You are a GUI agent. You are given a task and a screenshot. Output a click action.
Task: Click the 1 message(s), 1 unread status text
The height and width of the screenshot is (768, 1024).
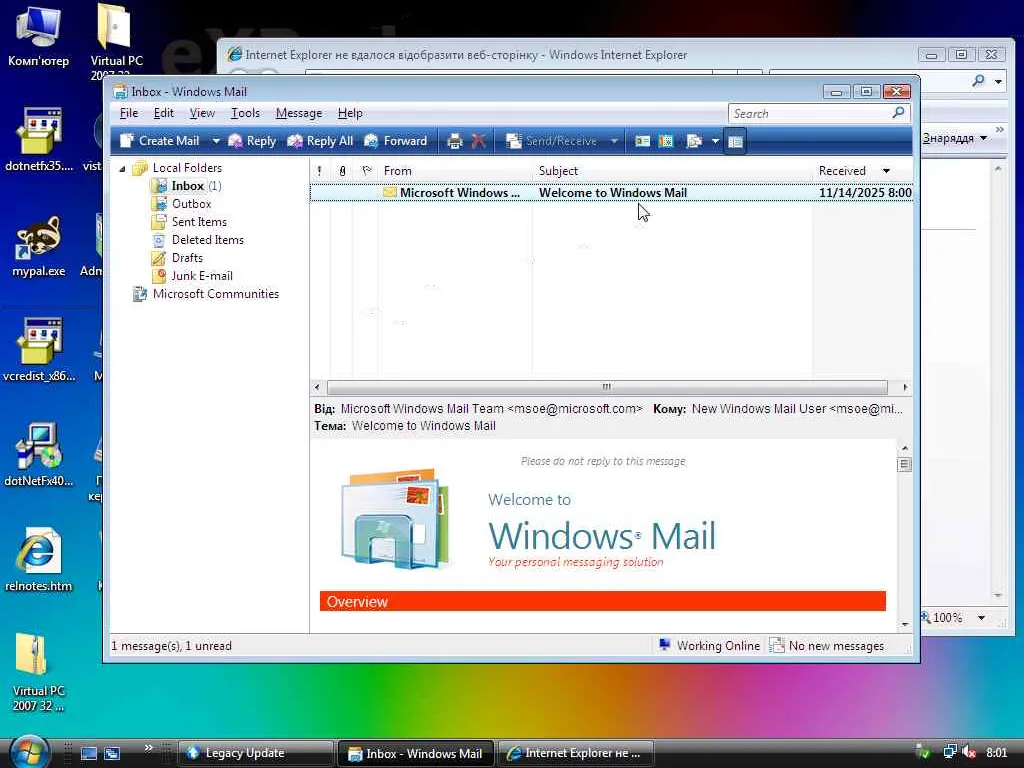172,646
